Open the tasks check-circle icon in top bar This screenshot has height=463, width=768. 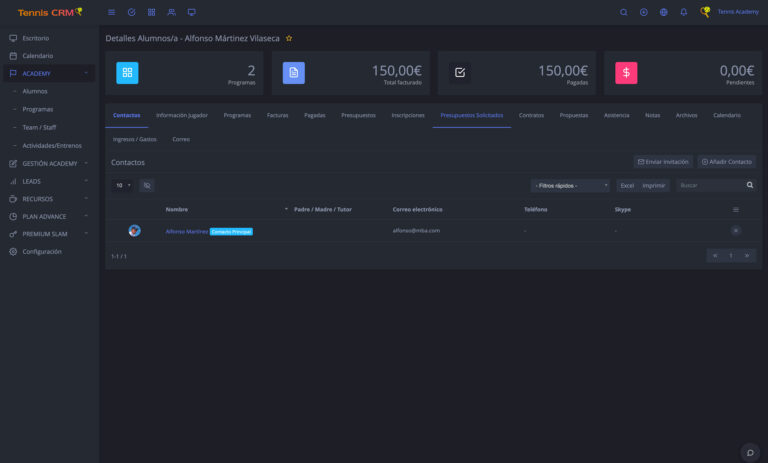tap(131, 12)
